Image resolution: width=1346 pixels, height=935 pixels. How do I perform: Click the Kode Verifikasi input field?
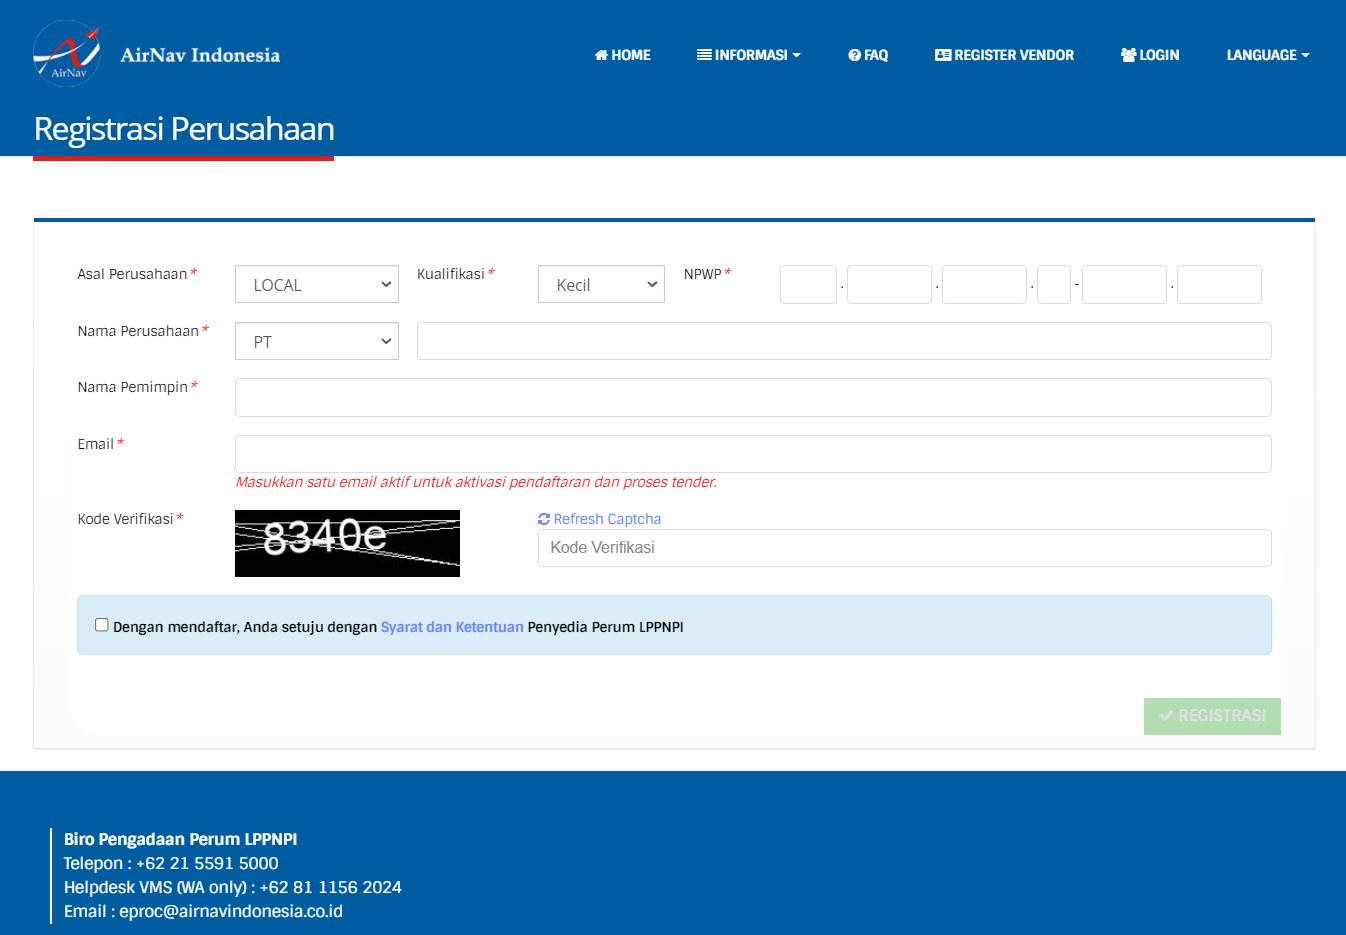coord(905,548)
